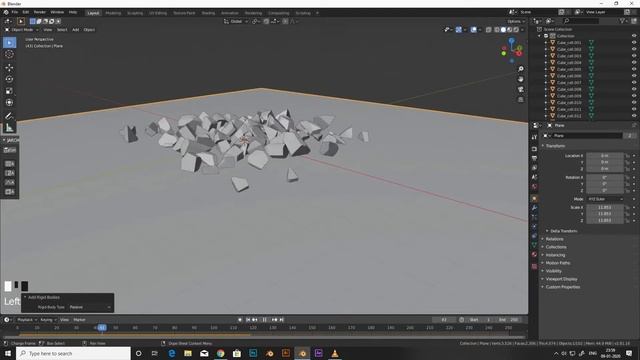The image size is (640, 360).
Task: Open the Modifiers properties tab
Action: tap(534, 208)
